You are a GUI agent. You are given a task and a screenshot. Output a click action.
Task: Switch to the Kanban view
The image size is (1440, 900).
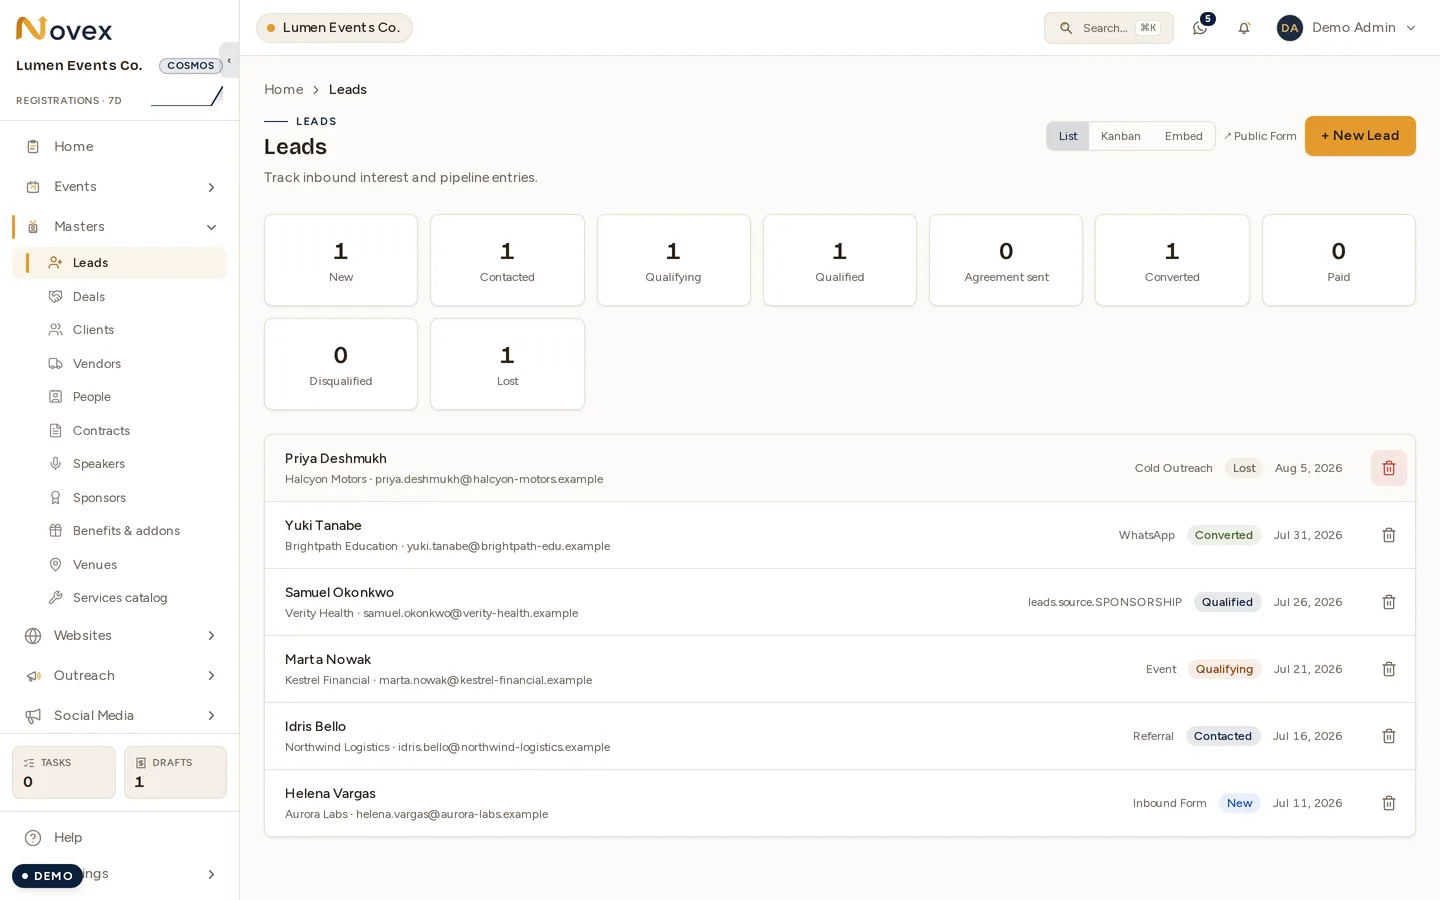tap(1121, 136)
